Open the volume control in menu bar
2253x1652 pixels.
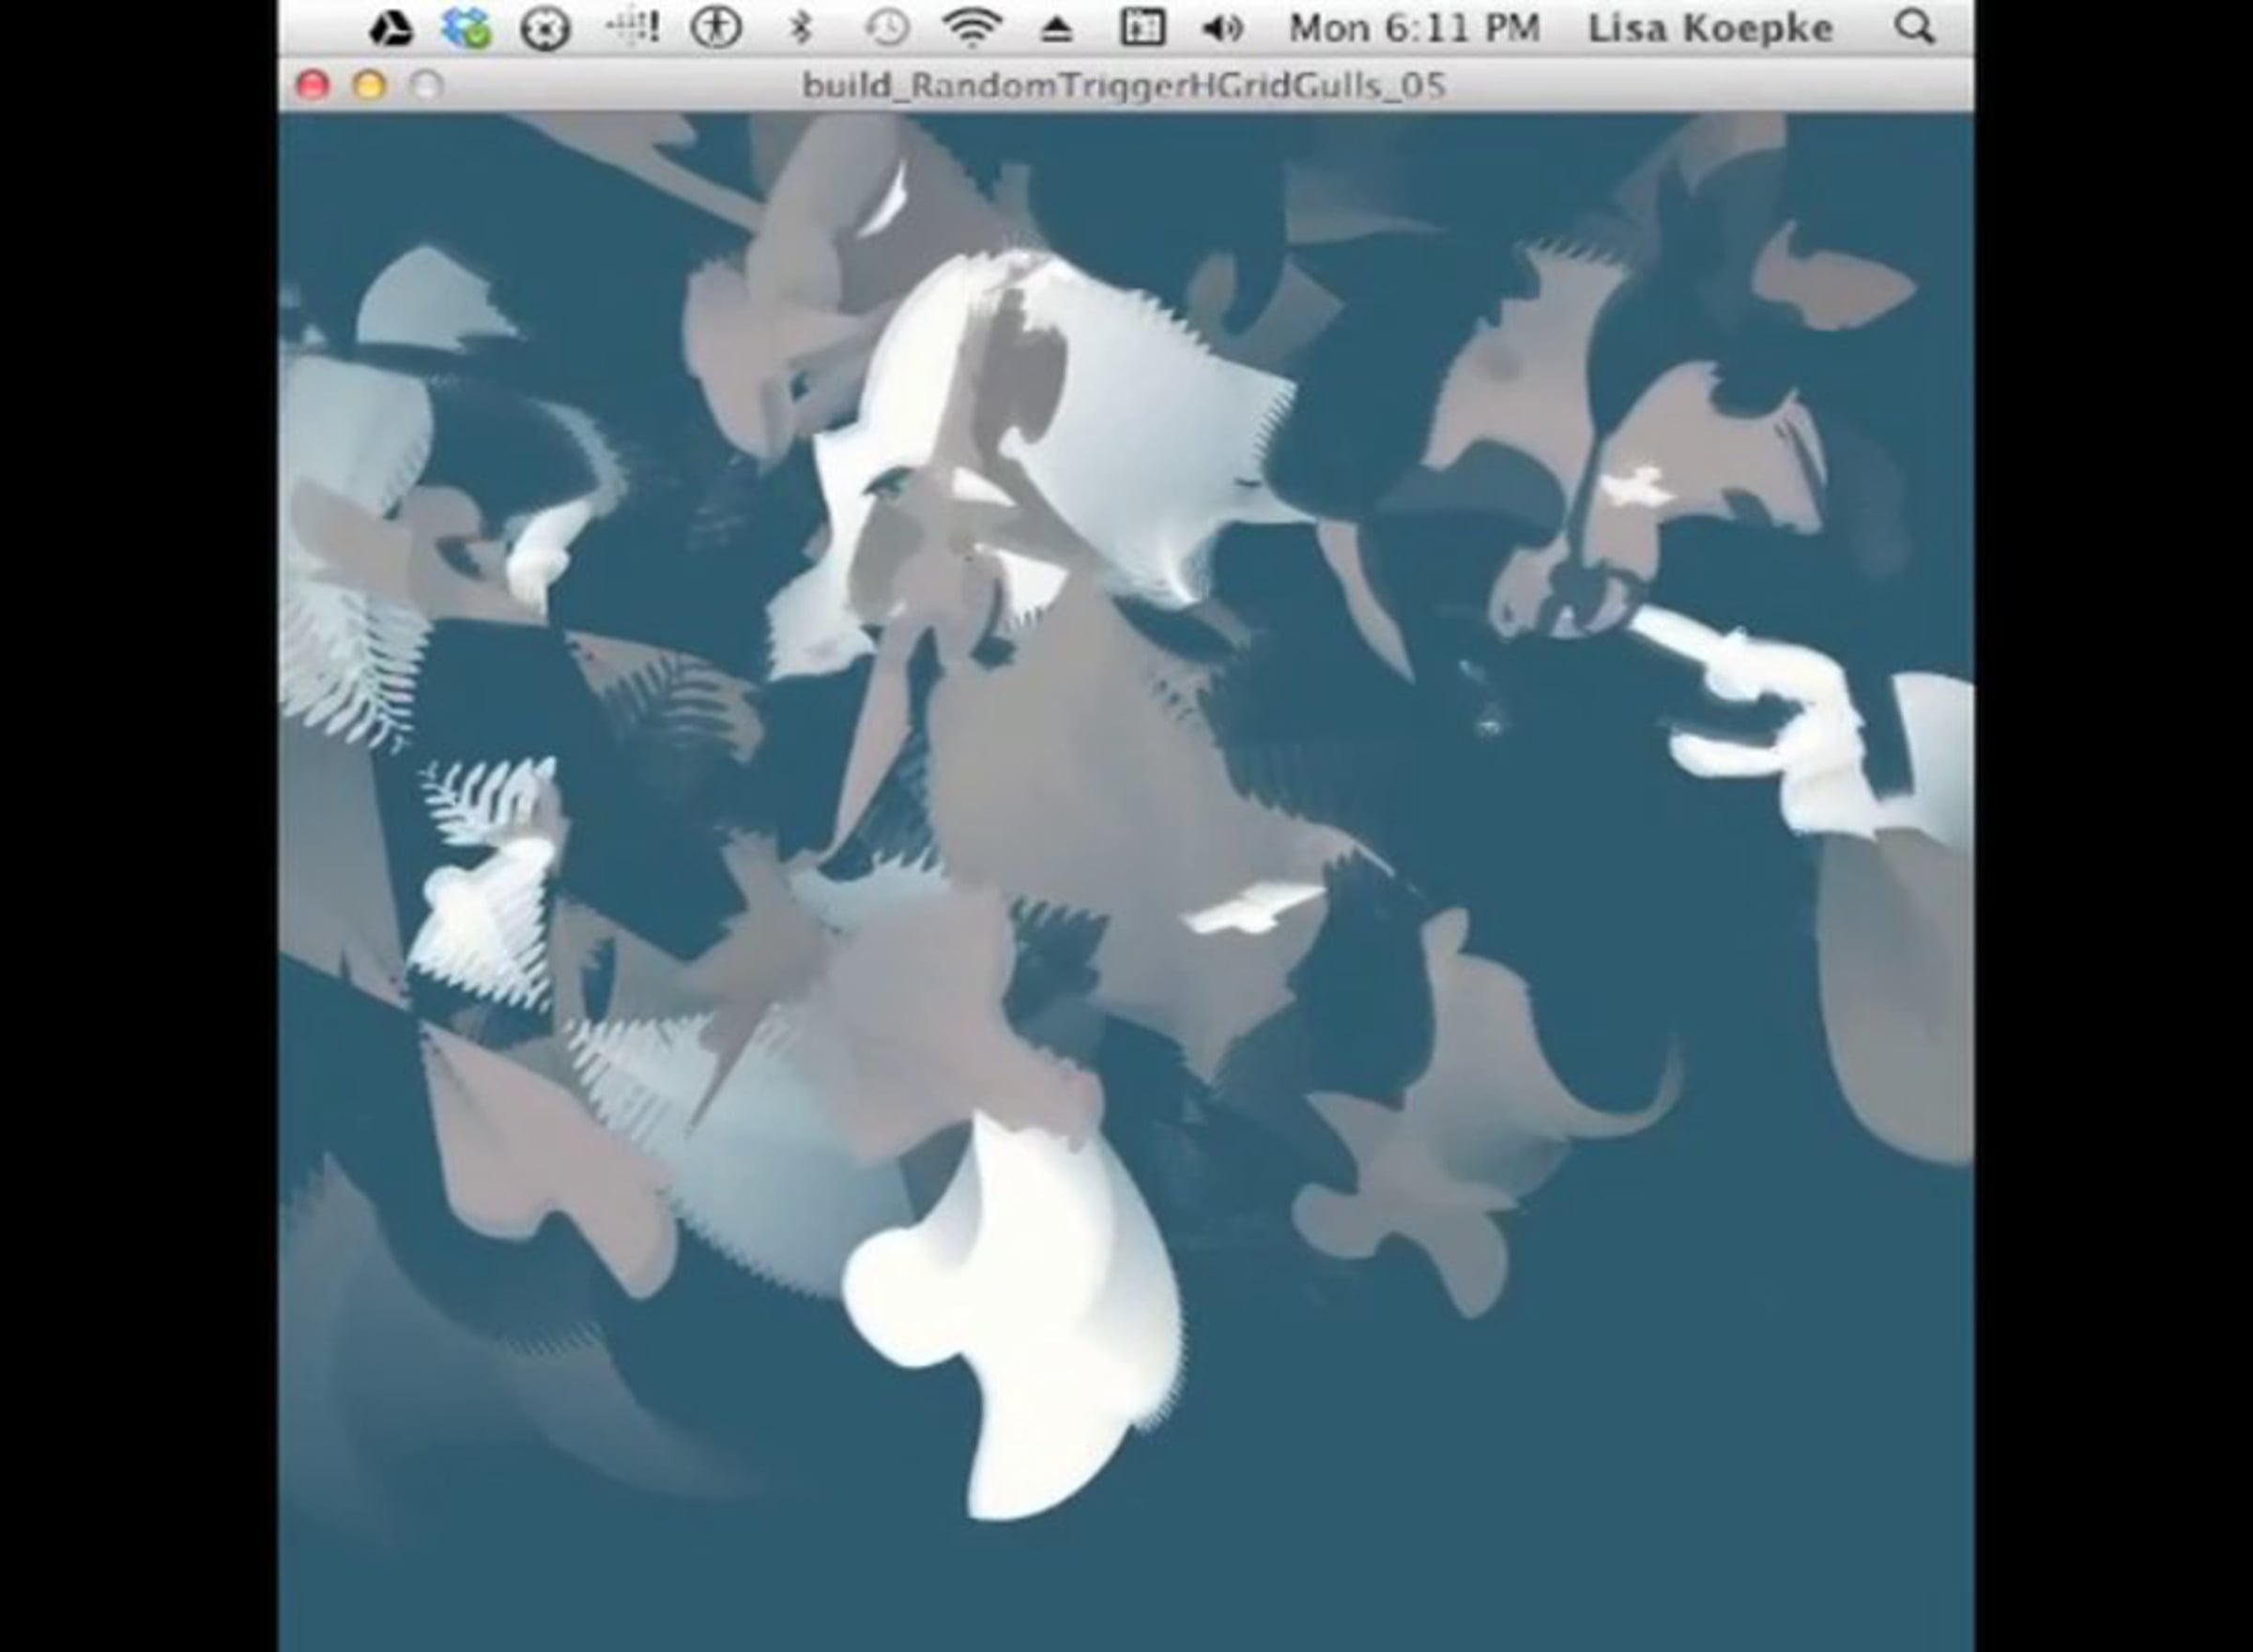[x=1221, y=28]
